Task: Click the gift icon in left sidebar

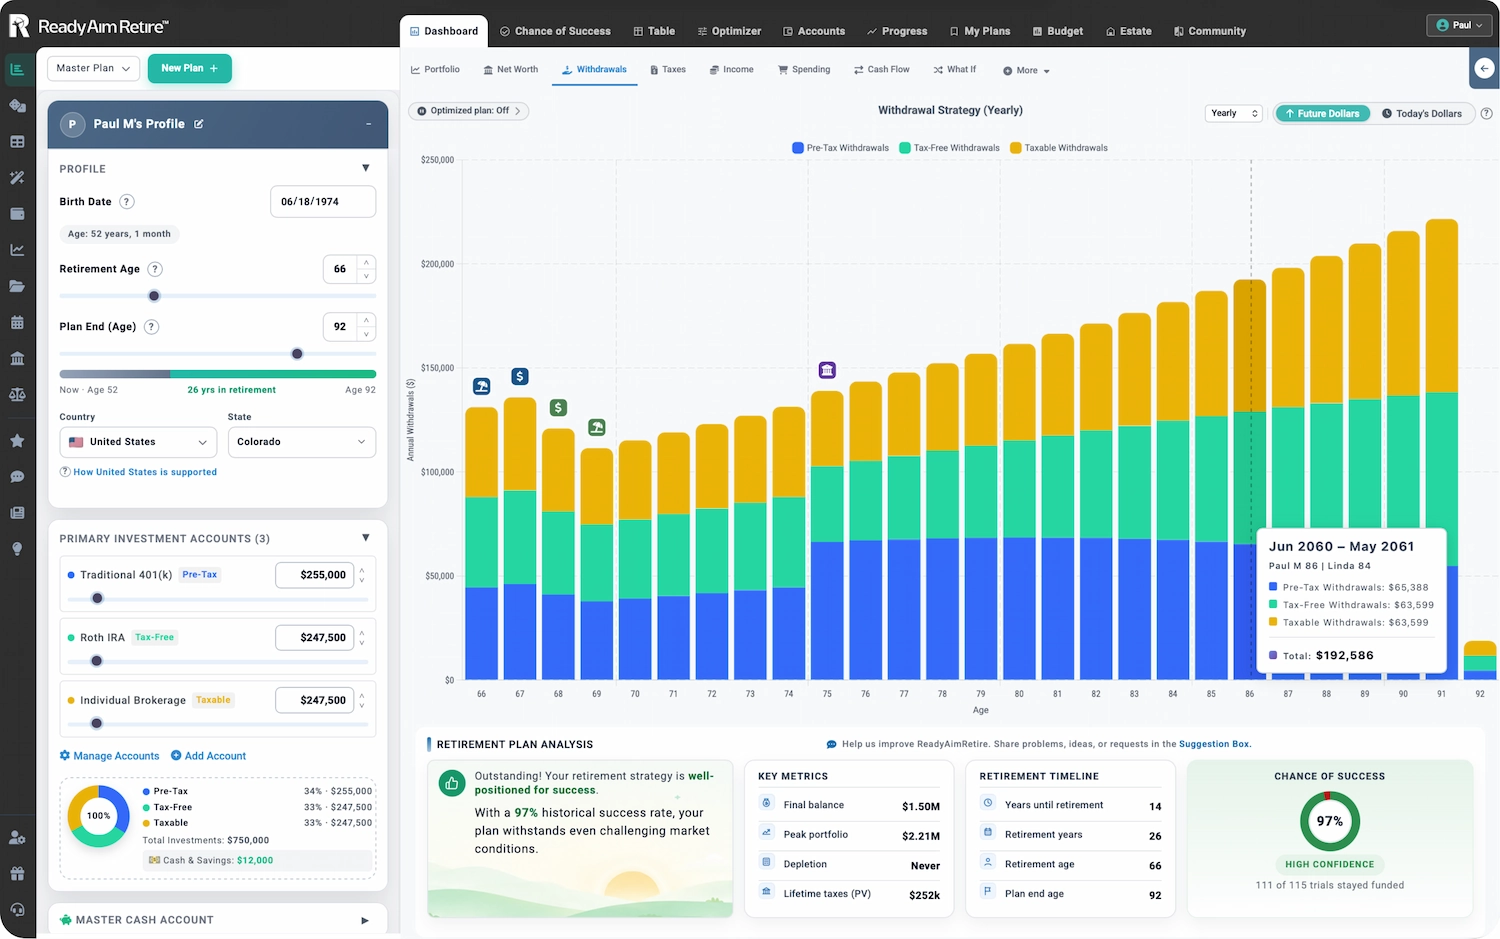Action: tap(17, 873)
